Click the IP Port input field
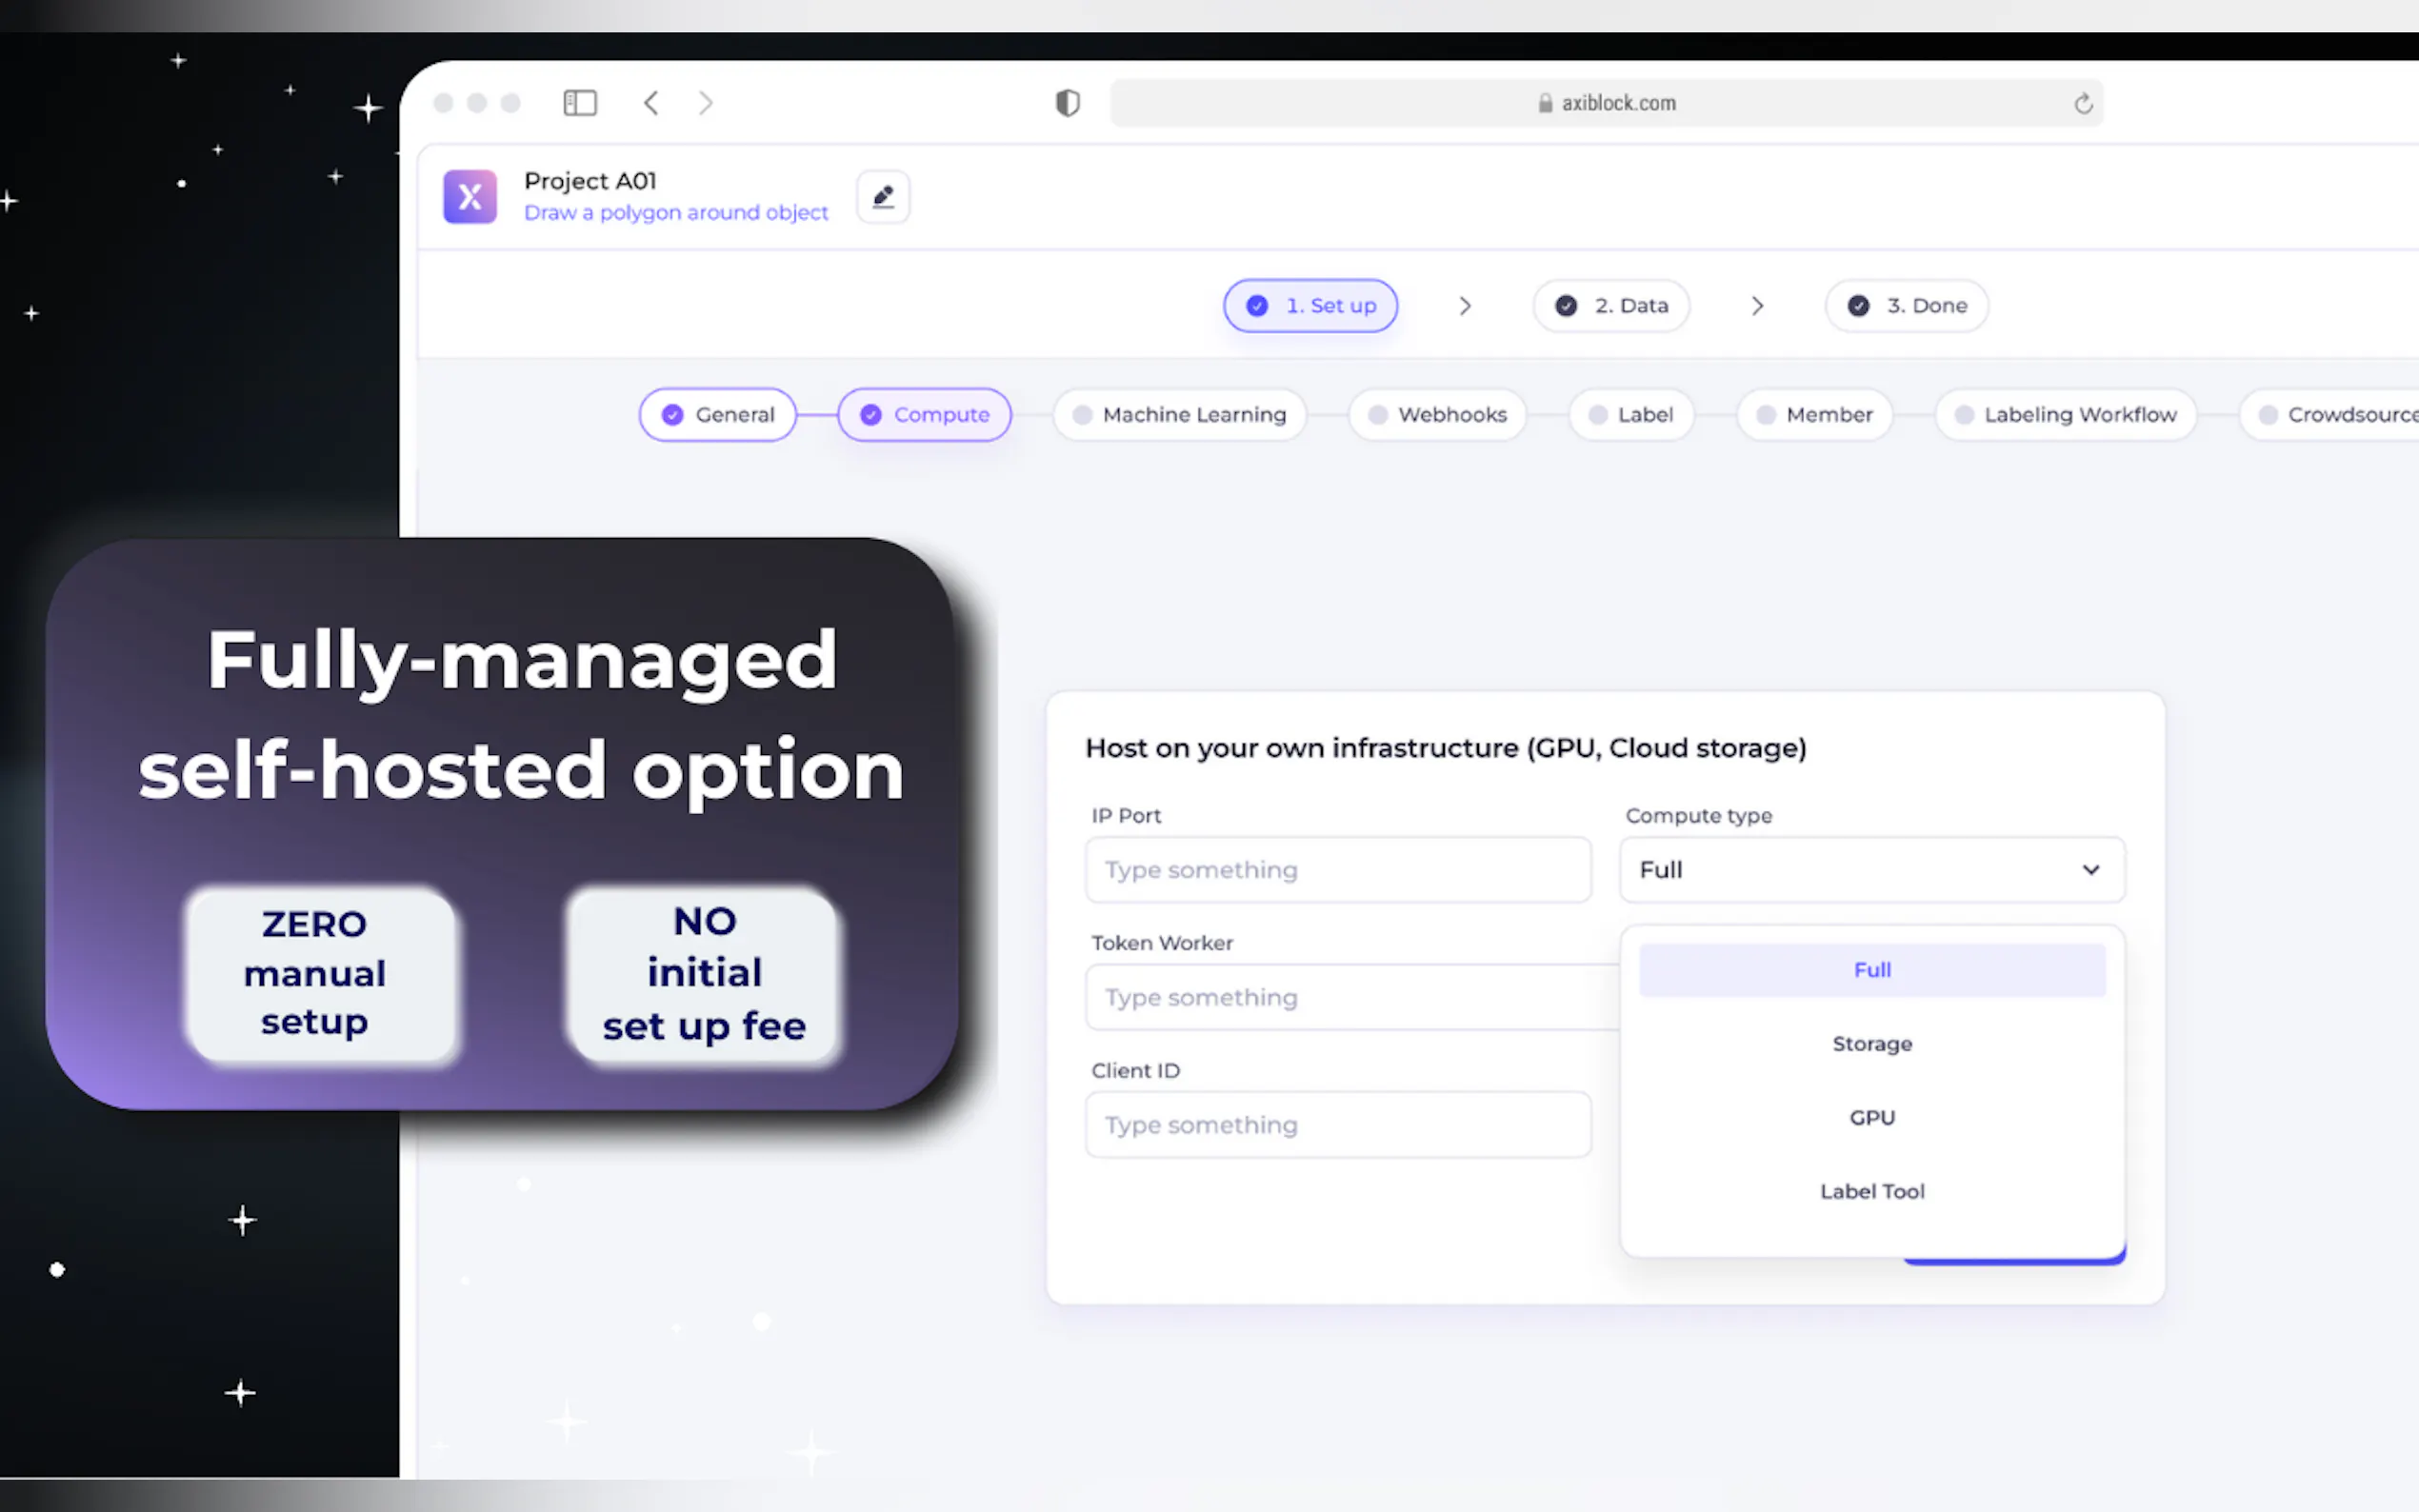Viewport: 2419px width, 1512px height. coord(1337,870)
